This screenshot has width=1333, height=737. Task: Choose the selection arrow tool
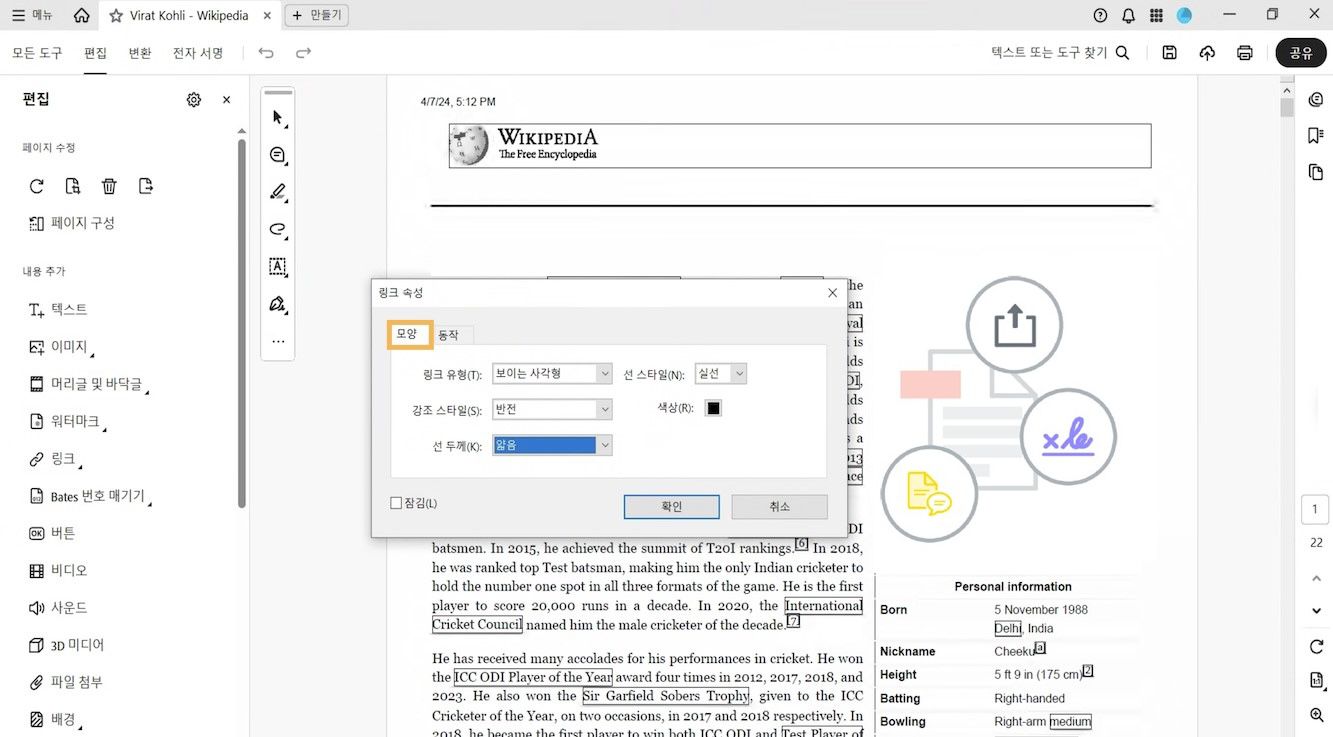pos(278,118)
